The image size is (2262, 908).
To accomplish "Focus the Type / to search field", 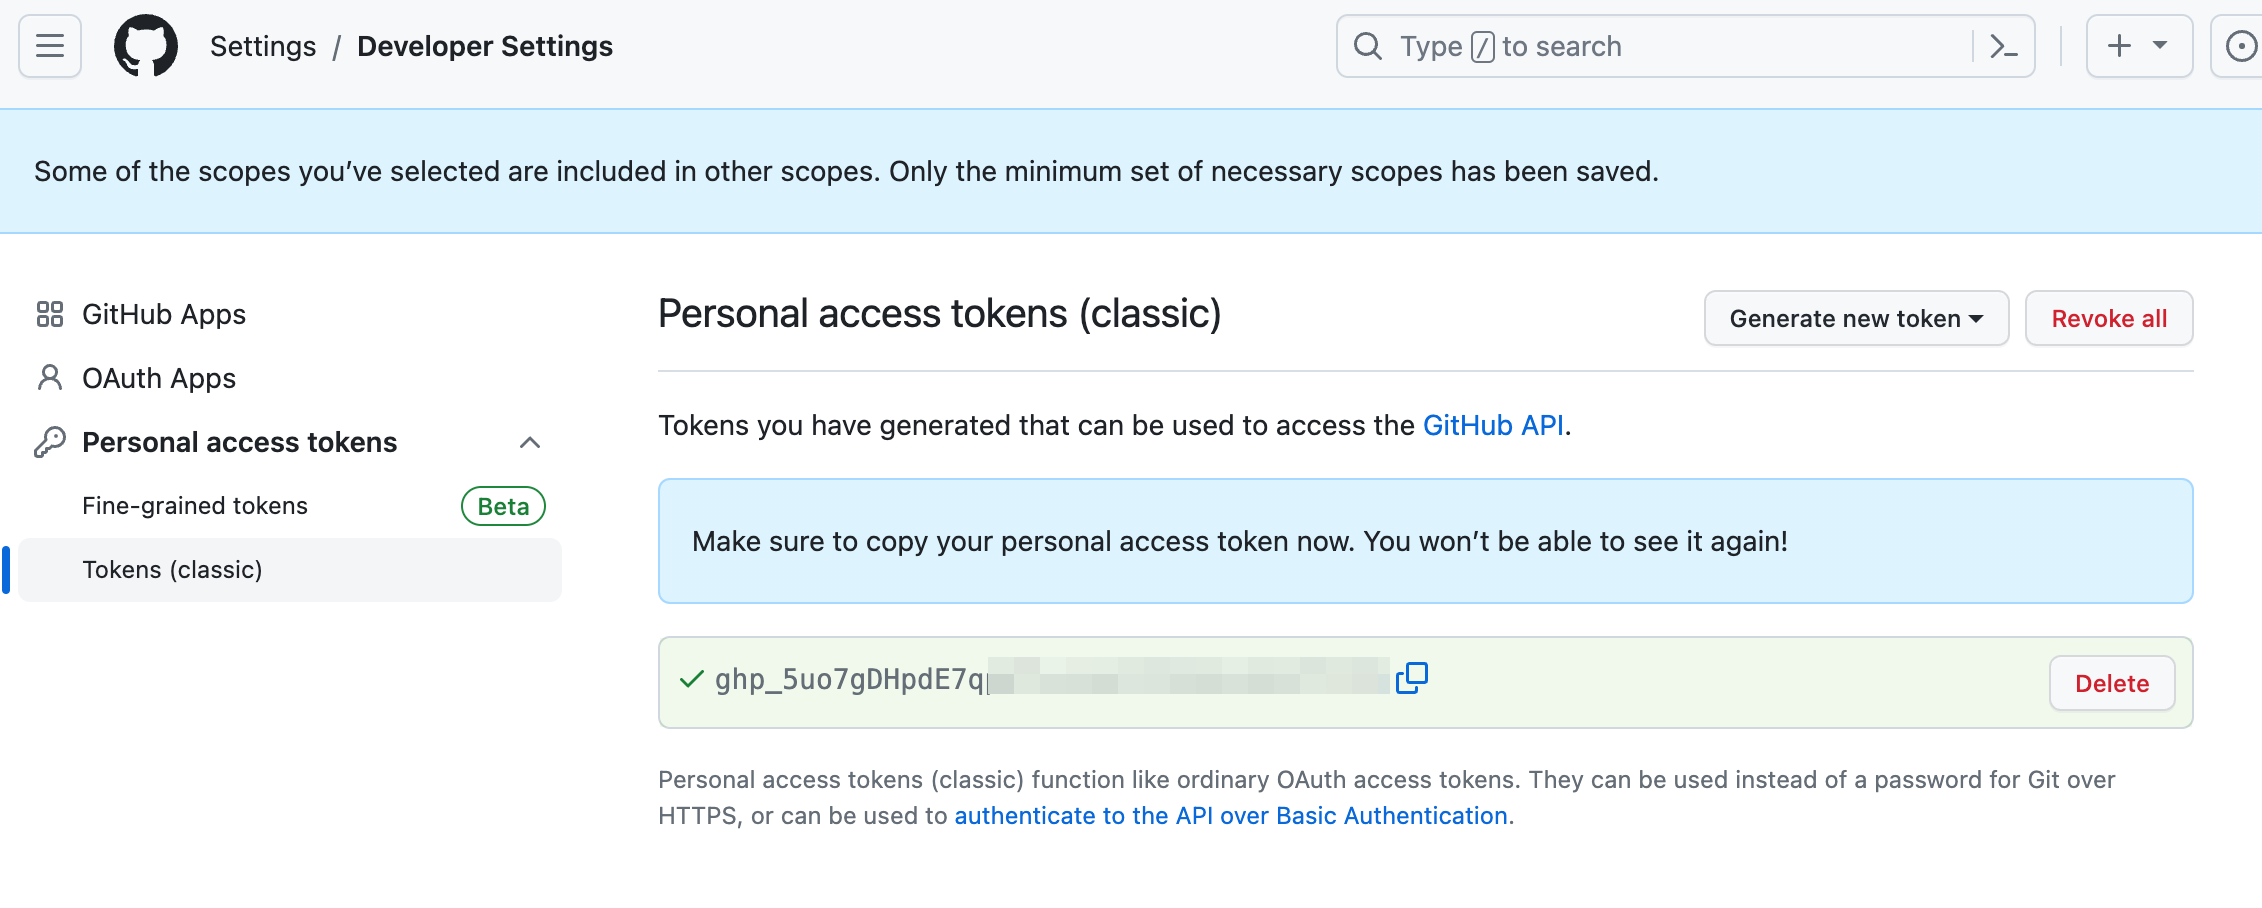I will click(1686, 46).
